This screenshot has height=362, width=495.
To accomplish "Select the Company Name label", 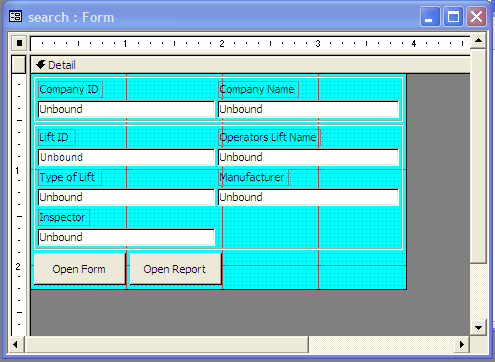I will [x=258, y=89].
